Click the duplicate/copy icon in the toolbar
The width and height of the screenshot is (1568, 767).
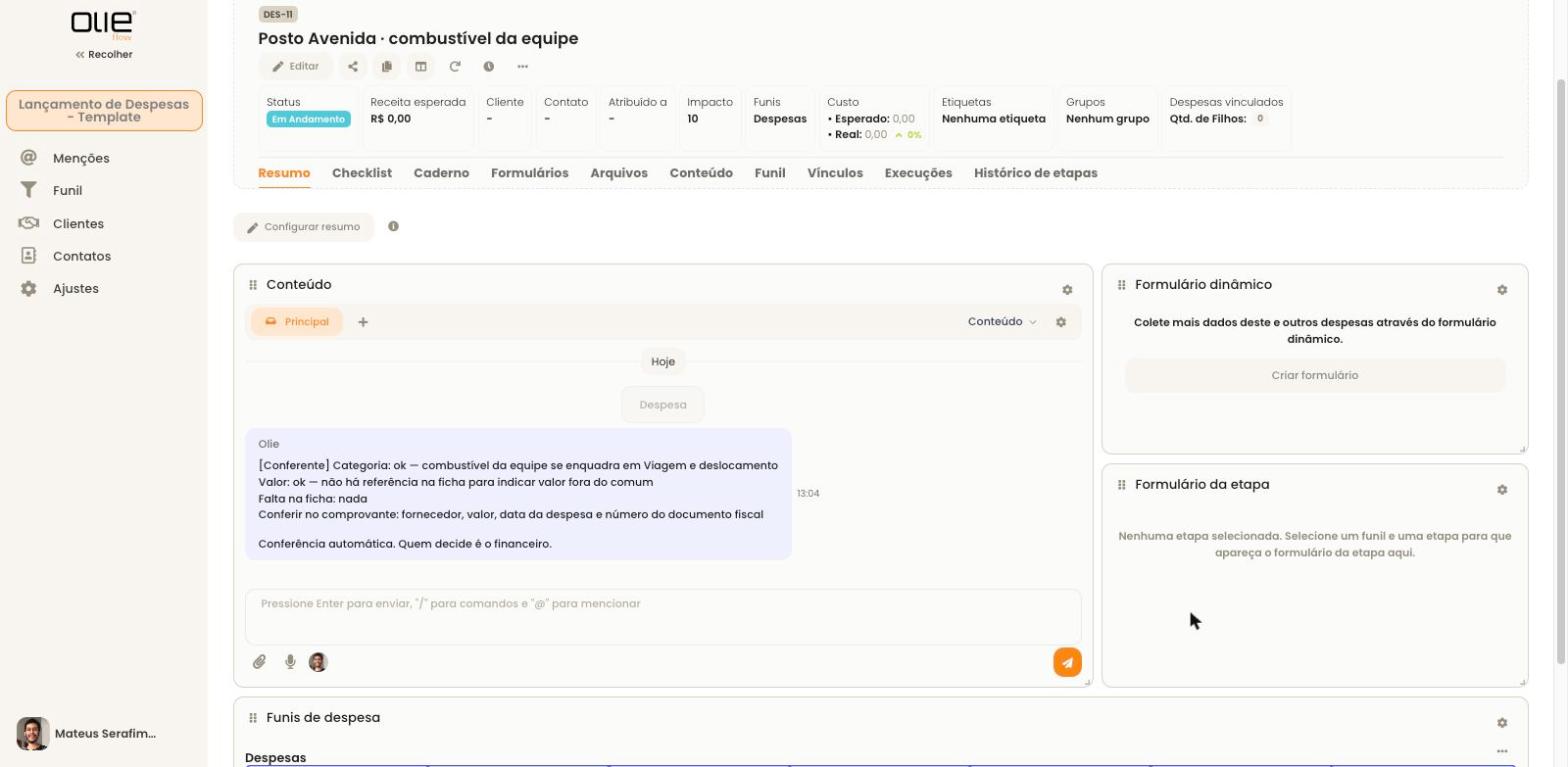tap(386, 67)
